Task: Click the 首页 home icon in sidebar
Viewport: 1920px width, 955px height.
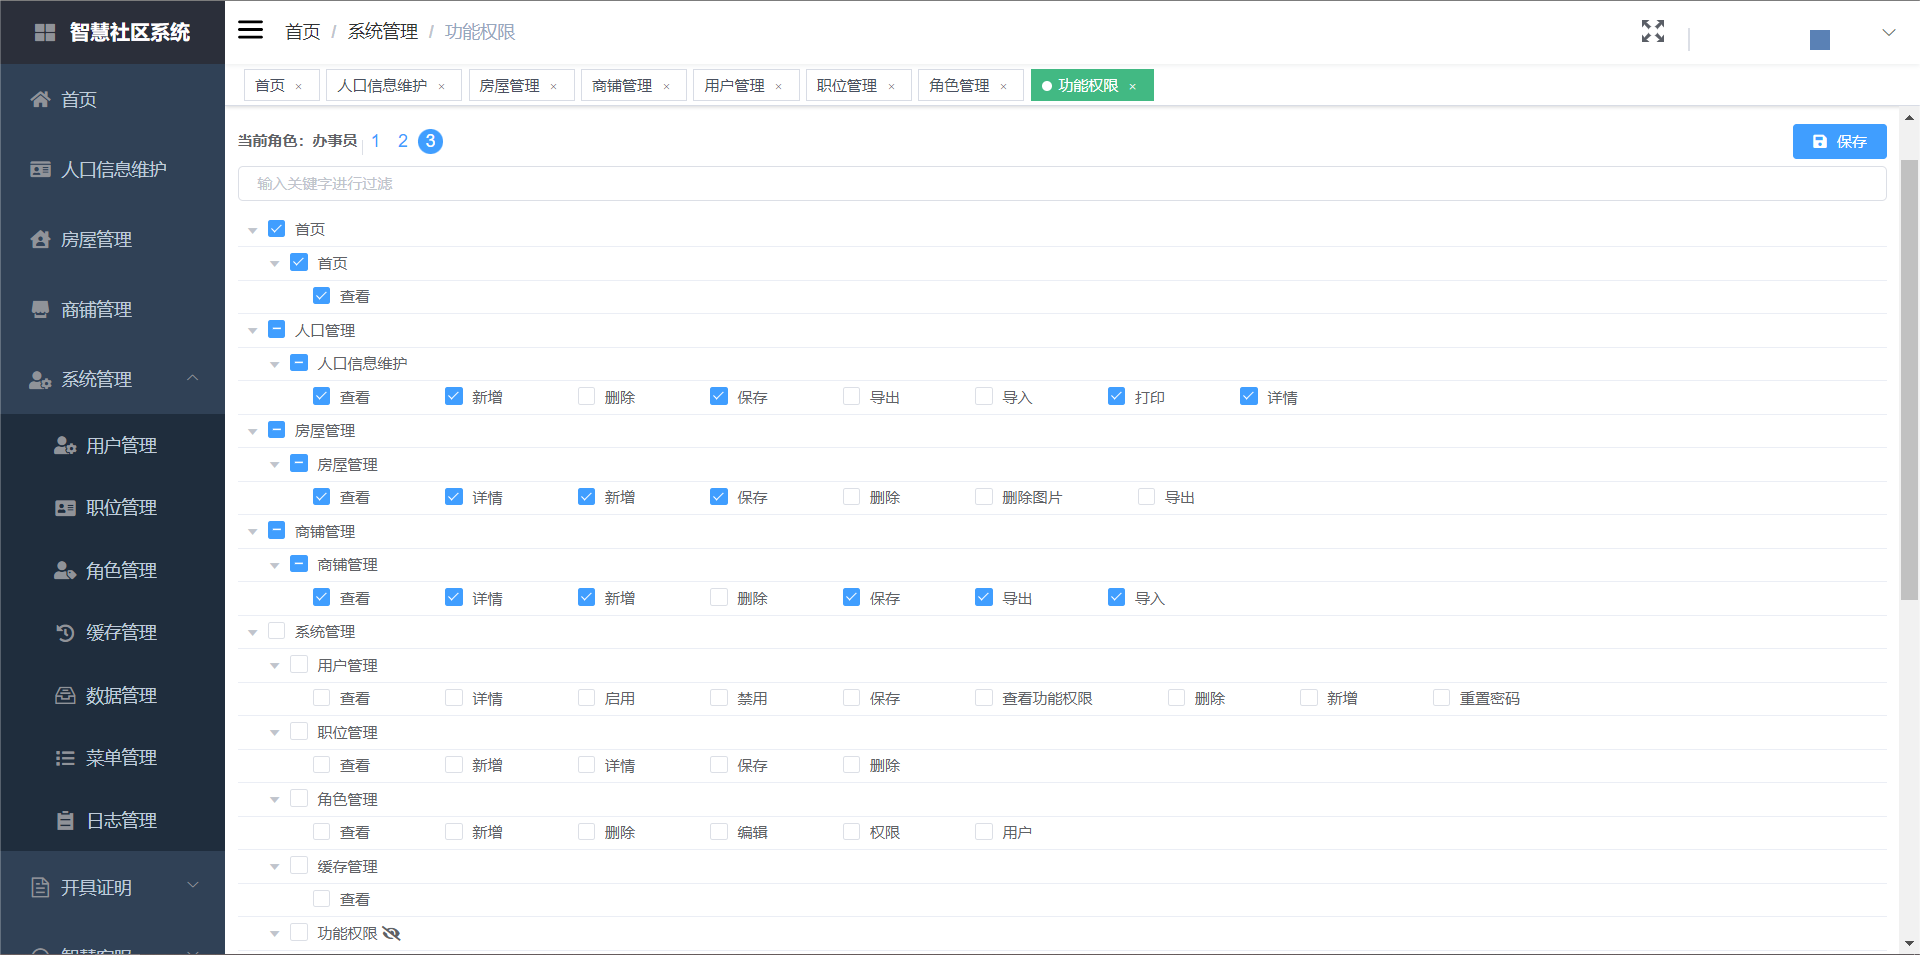Action: (40, 99)
